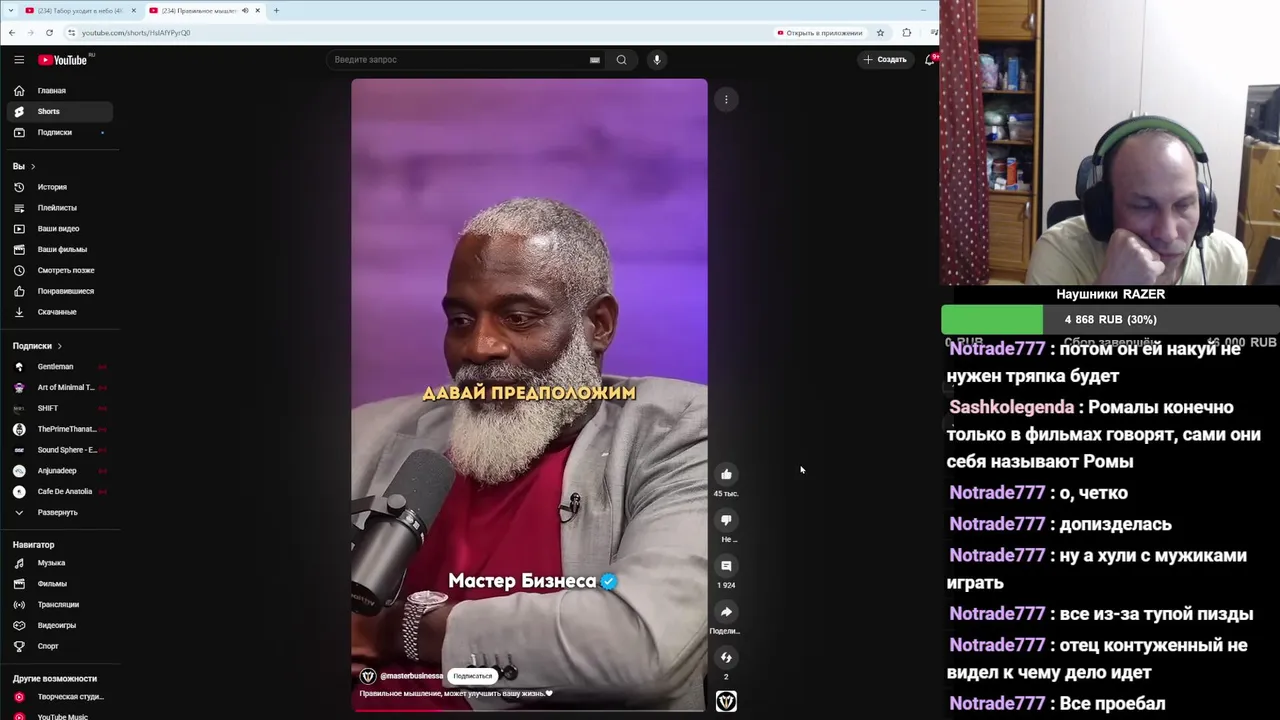Open comments (1 924)
The image size is (1280, 720).
(726, 566)
